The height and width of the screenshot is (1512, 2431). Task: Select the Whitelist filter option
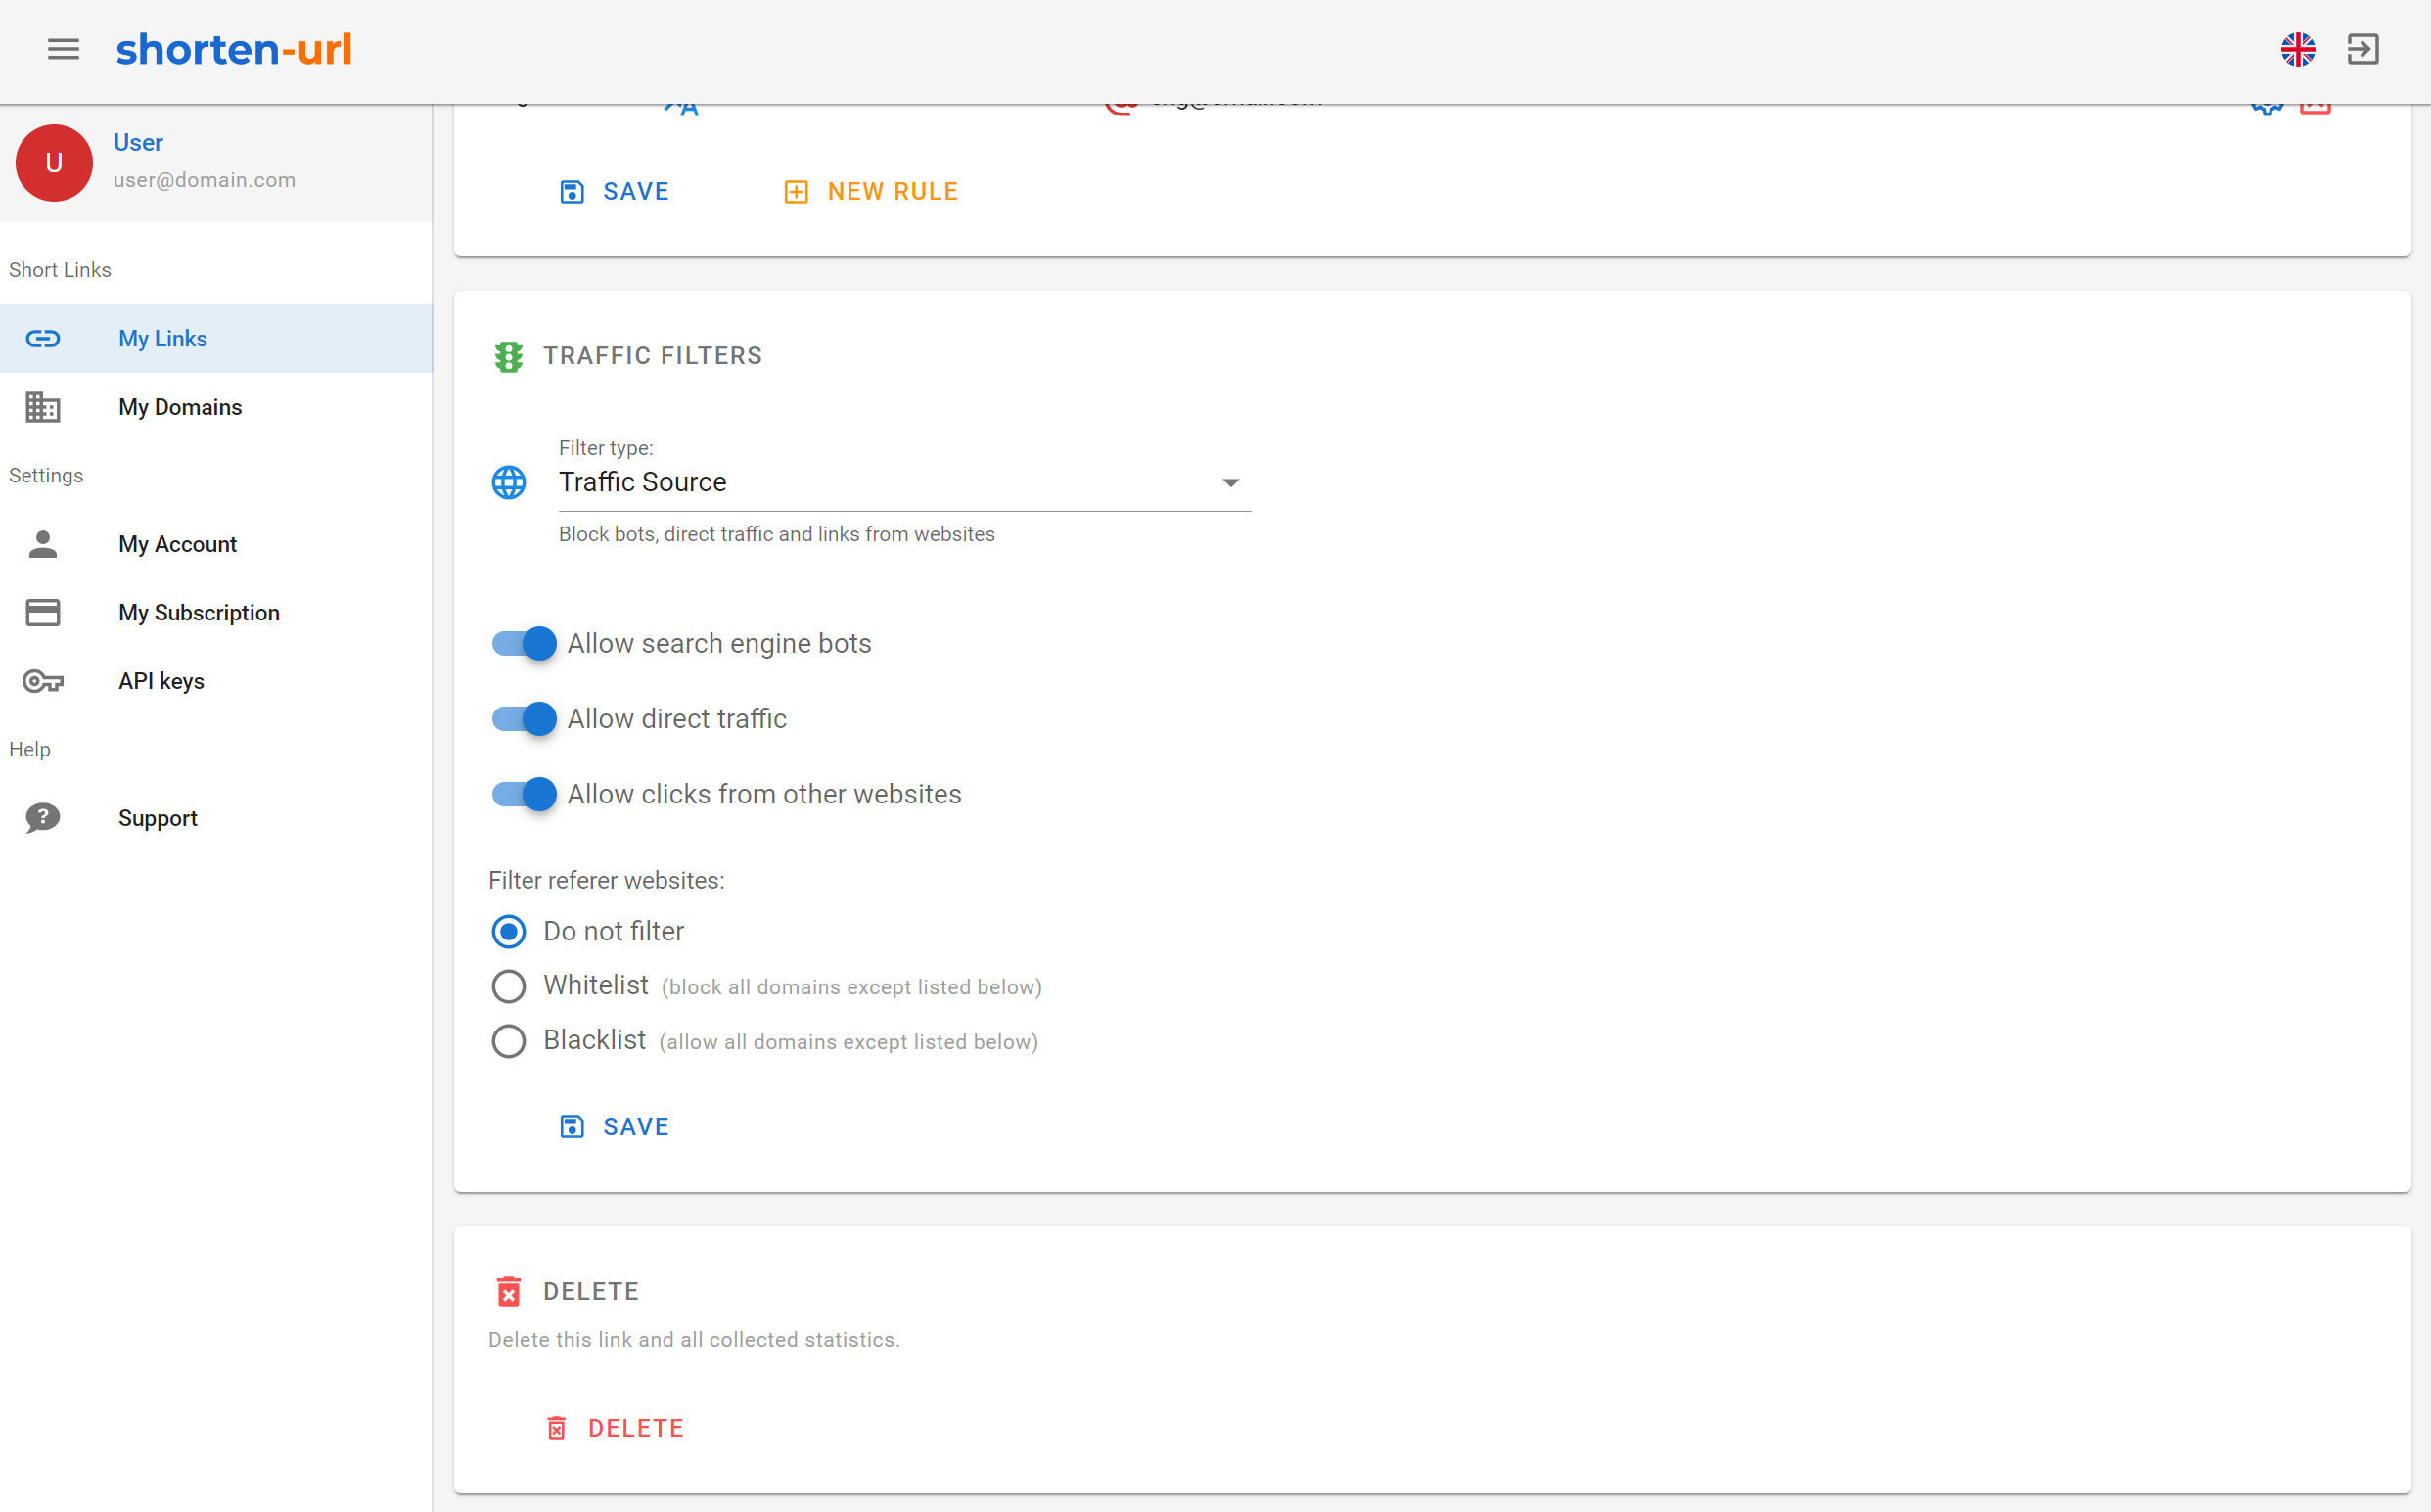tap(509, 986)
